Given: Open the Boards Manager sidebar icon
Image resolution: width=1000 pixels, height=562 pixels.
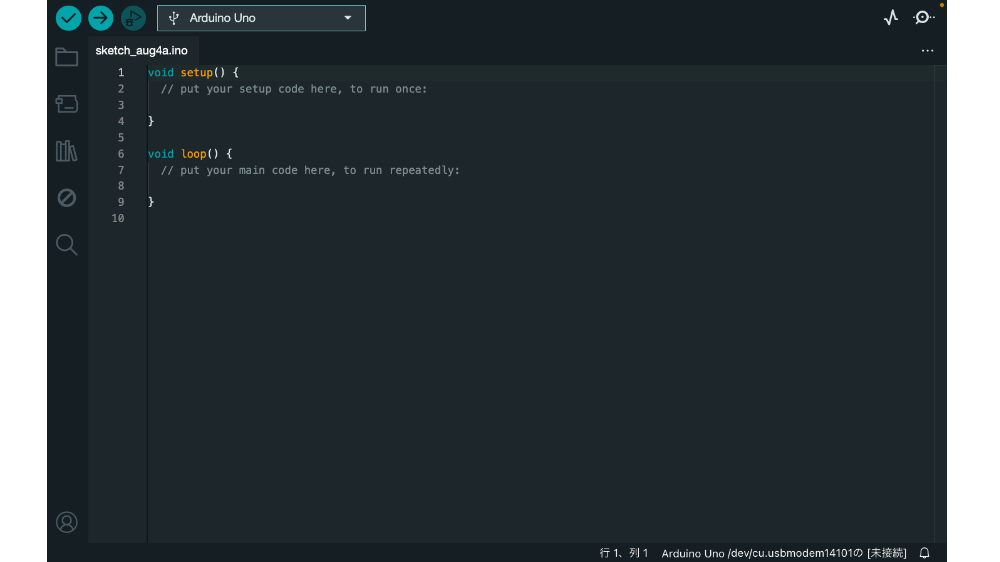Looking at the screenshot, I should tap(67, 104).
